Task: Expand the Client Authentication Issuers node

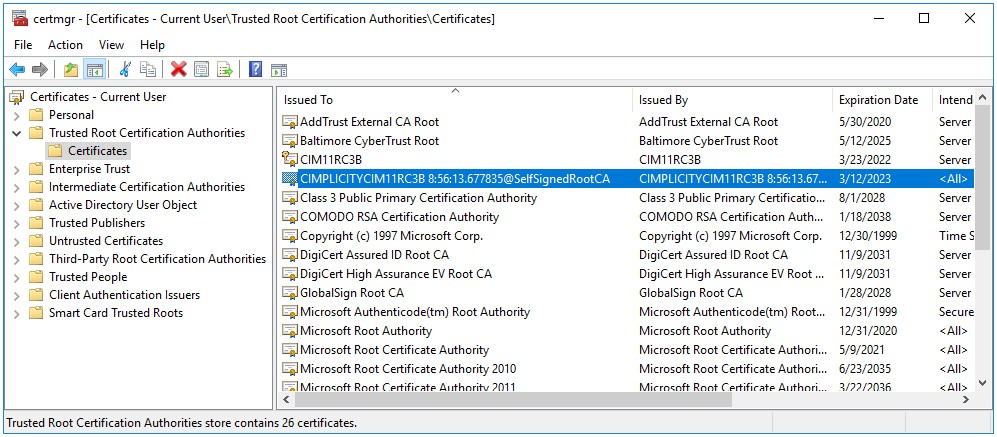Action: click(x=17, y=295)
